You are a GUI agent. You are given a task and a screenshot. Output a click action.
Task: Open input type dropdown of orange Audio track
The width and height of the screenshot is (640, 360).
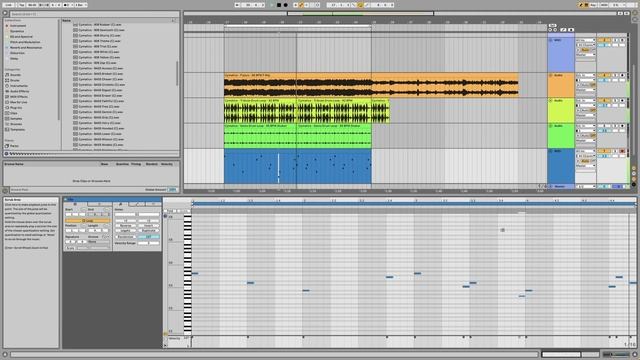(585, 76)
